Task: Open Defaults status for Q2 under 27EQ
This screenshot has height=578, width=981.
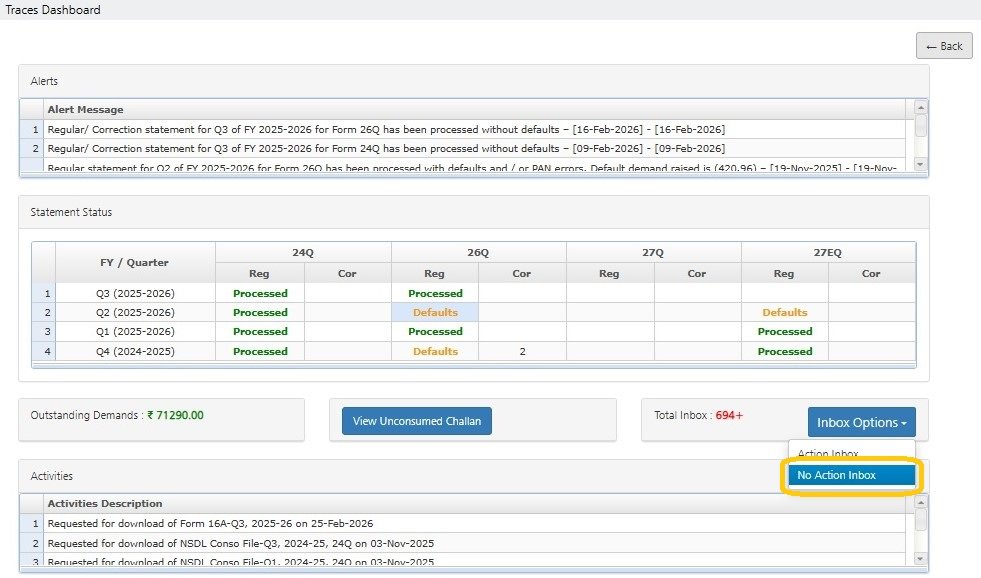Action: 783,312
